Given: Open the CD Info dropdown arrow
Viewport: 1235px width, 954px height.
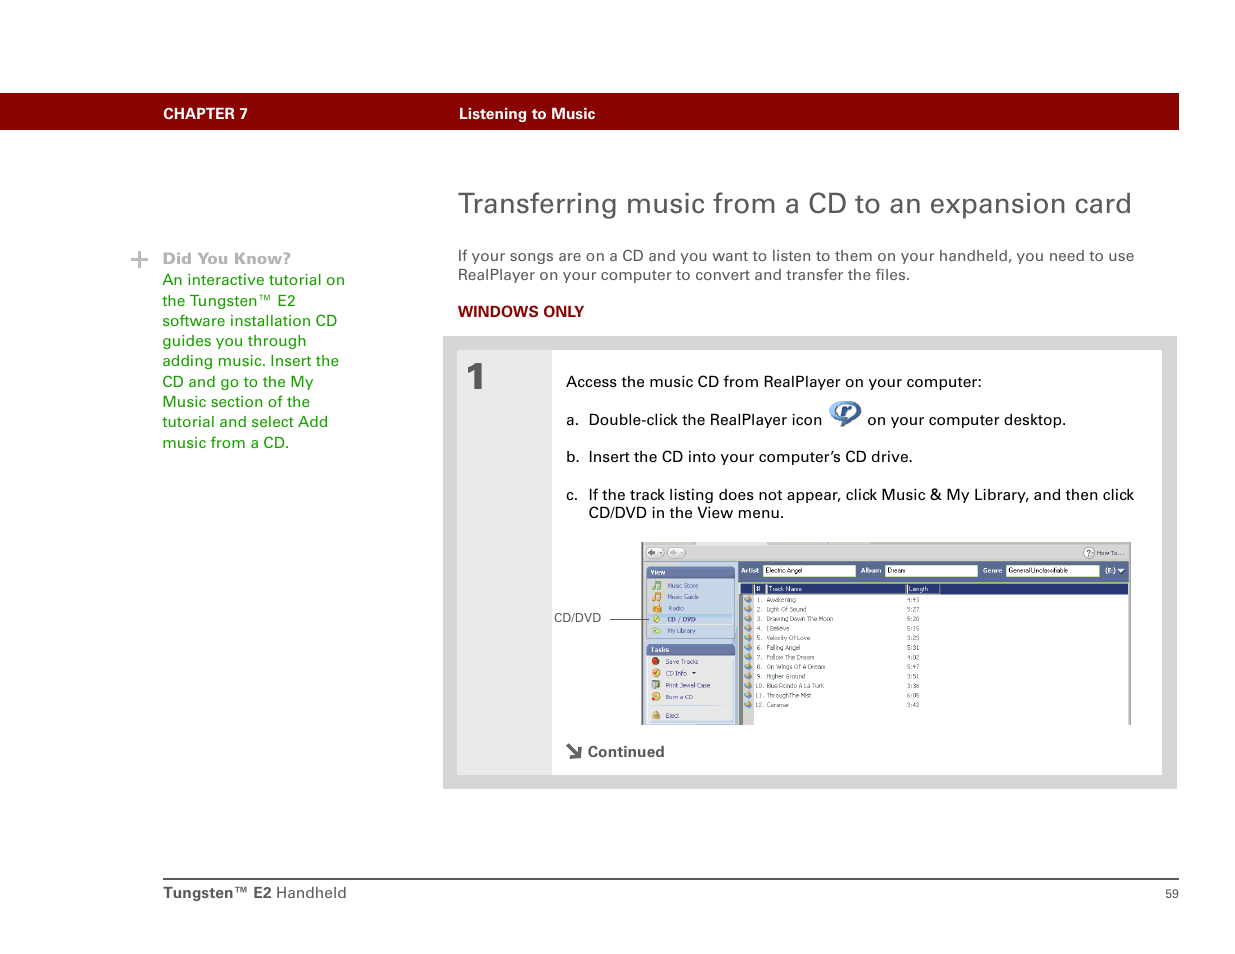Looking at the screenshot, I should (694, 673).
